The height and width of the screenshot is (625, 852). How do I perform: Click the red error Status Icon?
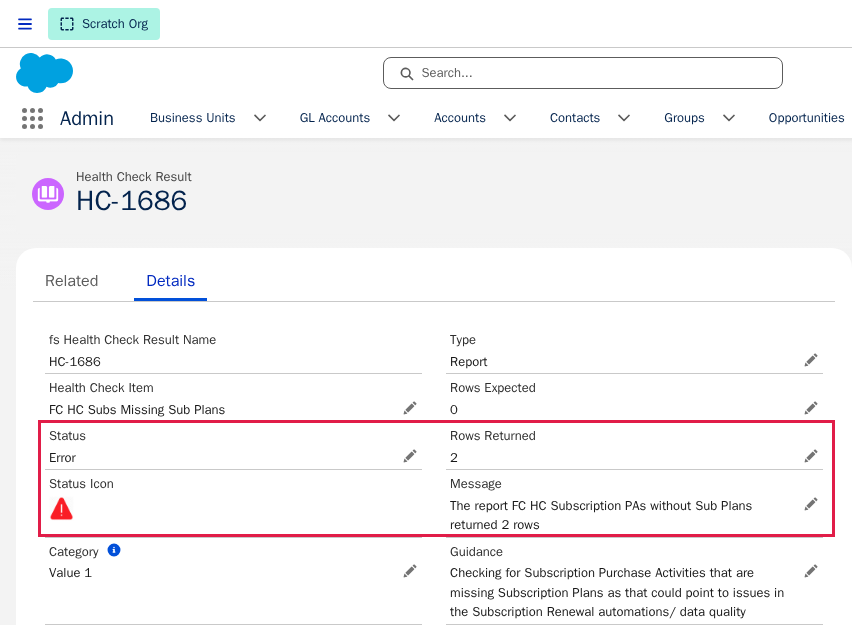(61, 509)
